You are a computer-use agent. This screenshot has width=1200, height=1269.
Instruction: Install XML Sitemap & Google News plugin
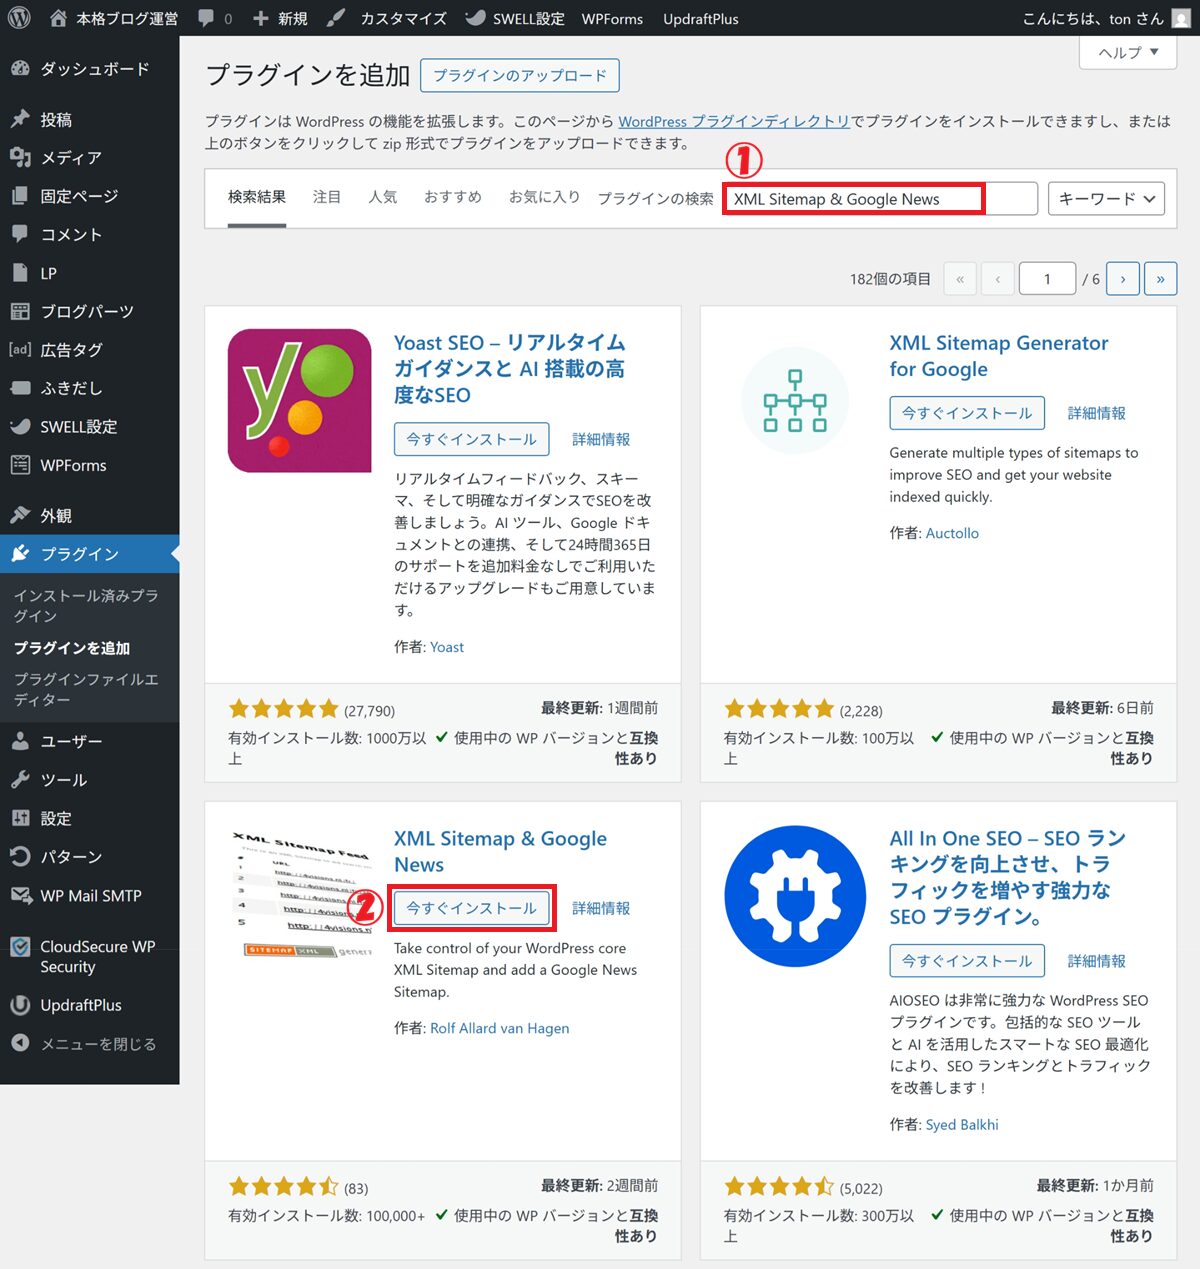pos(471,908)
